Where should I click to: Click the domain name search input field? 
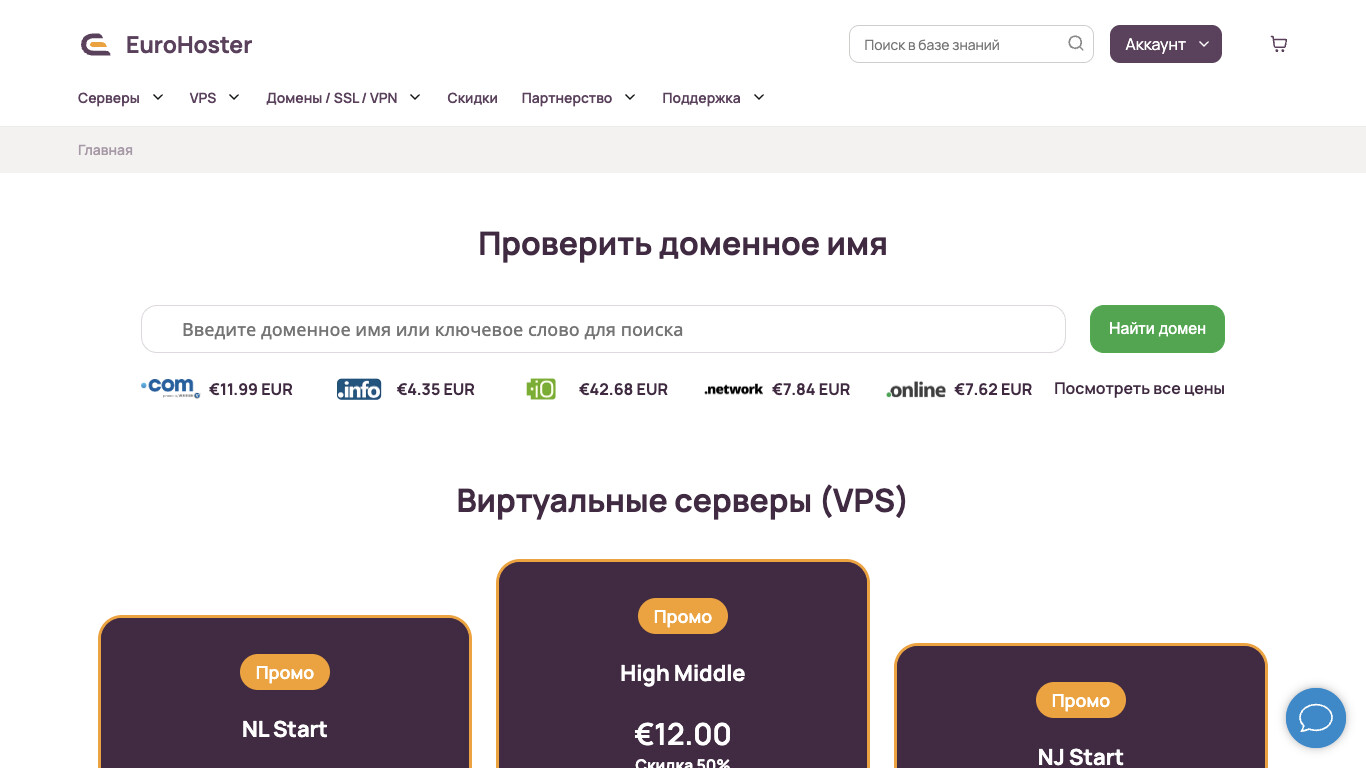[x=603, y=329]
